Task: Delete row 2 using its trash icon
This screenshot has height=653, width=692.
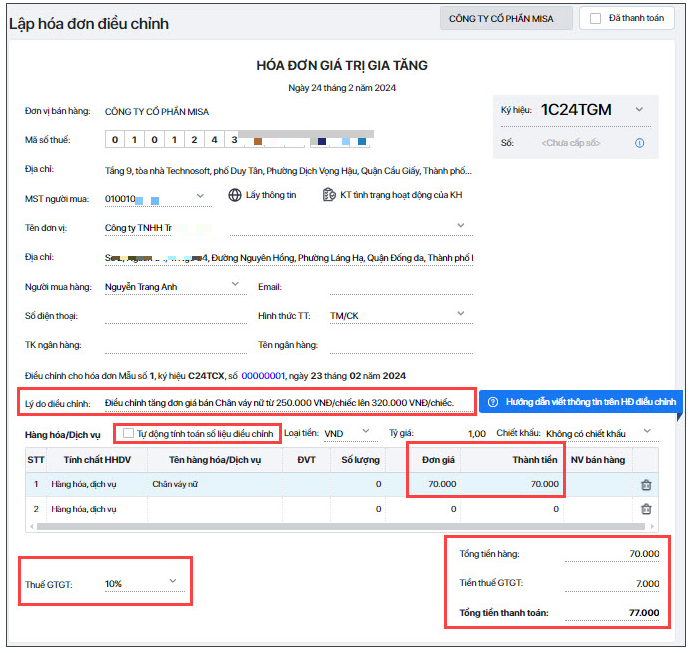Action: coord(646,509)
